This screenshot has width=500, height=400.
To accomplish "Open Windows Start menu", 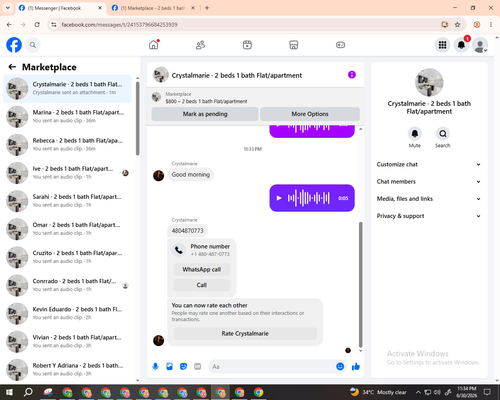I will [x=9, y=392].
